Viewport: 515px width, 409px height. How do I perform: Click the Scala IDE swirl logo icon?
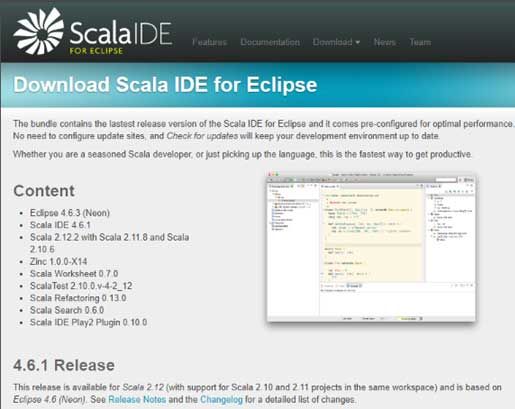39,32
